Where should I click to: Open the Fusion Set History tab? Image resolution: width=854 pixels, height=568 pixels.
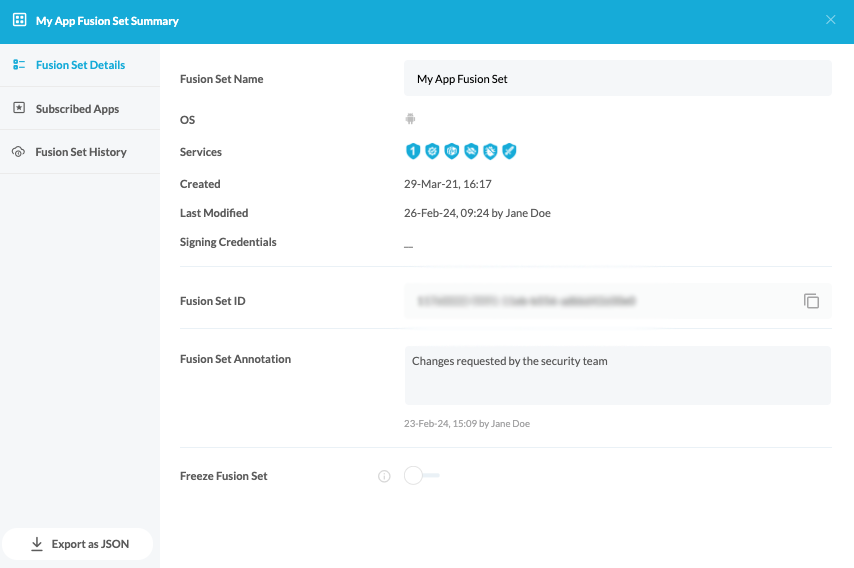80,152
